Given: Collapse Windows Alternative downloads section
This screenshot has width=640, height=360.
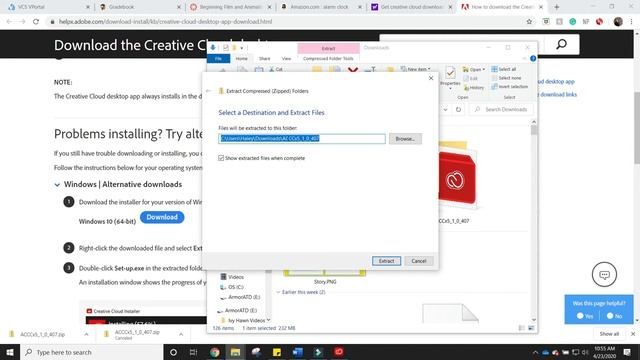Looking at the screenshot, I should pos(57,185).
